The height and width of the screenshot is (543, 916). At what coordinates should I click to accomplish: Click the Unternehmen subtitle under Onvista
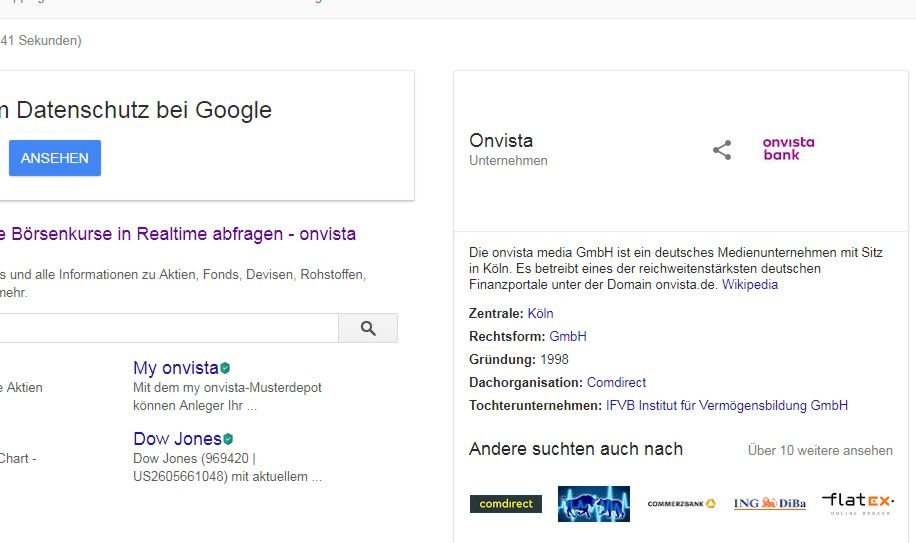pos(508,161)
